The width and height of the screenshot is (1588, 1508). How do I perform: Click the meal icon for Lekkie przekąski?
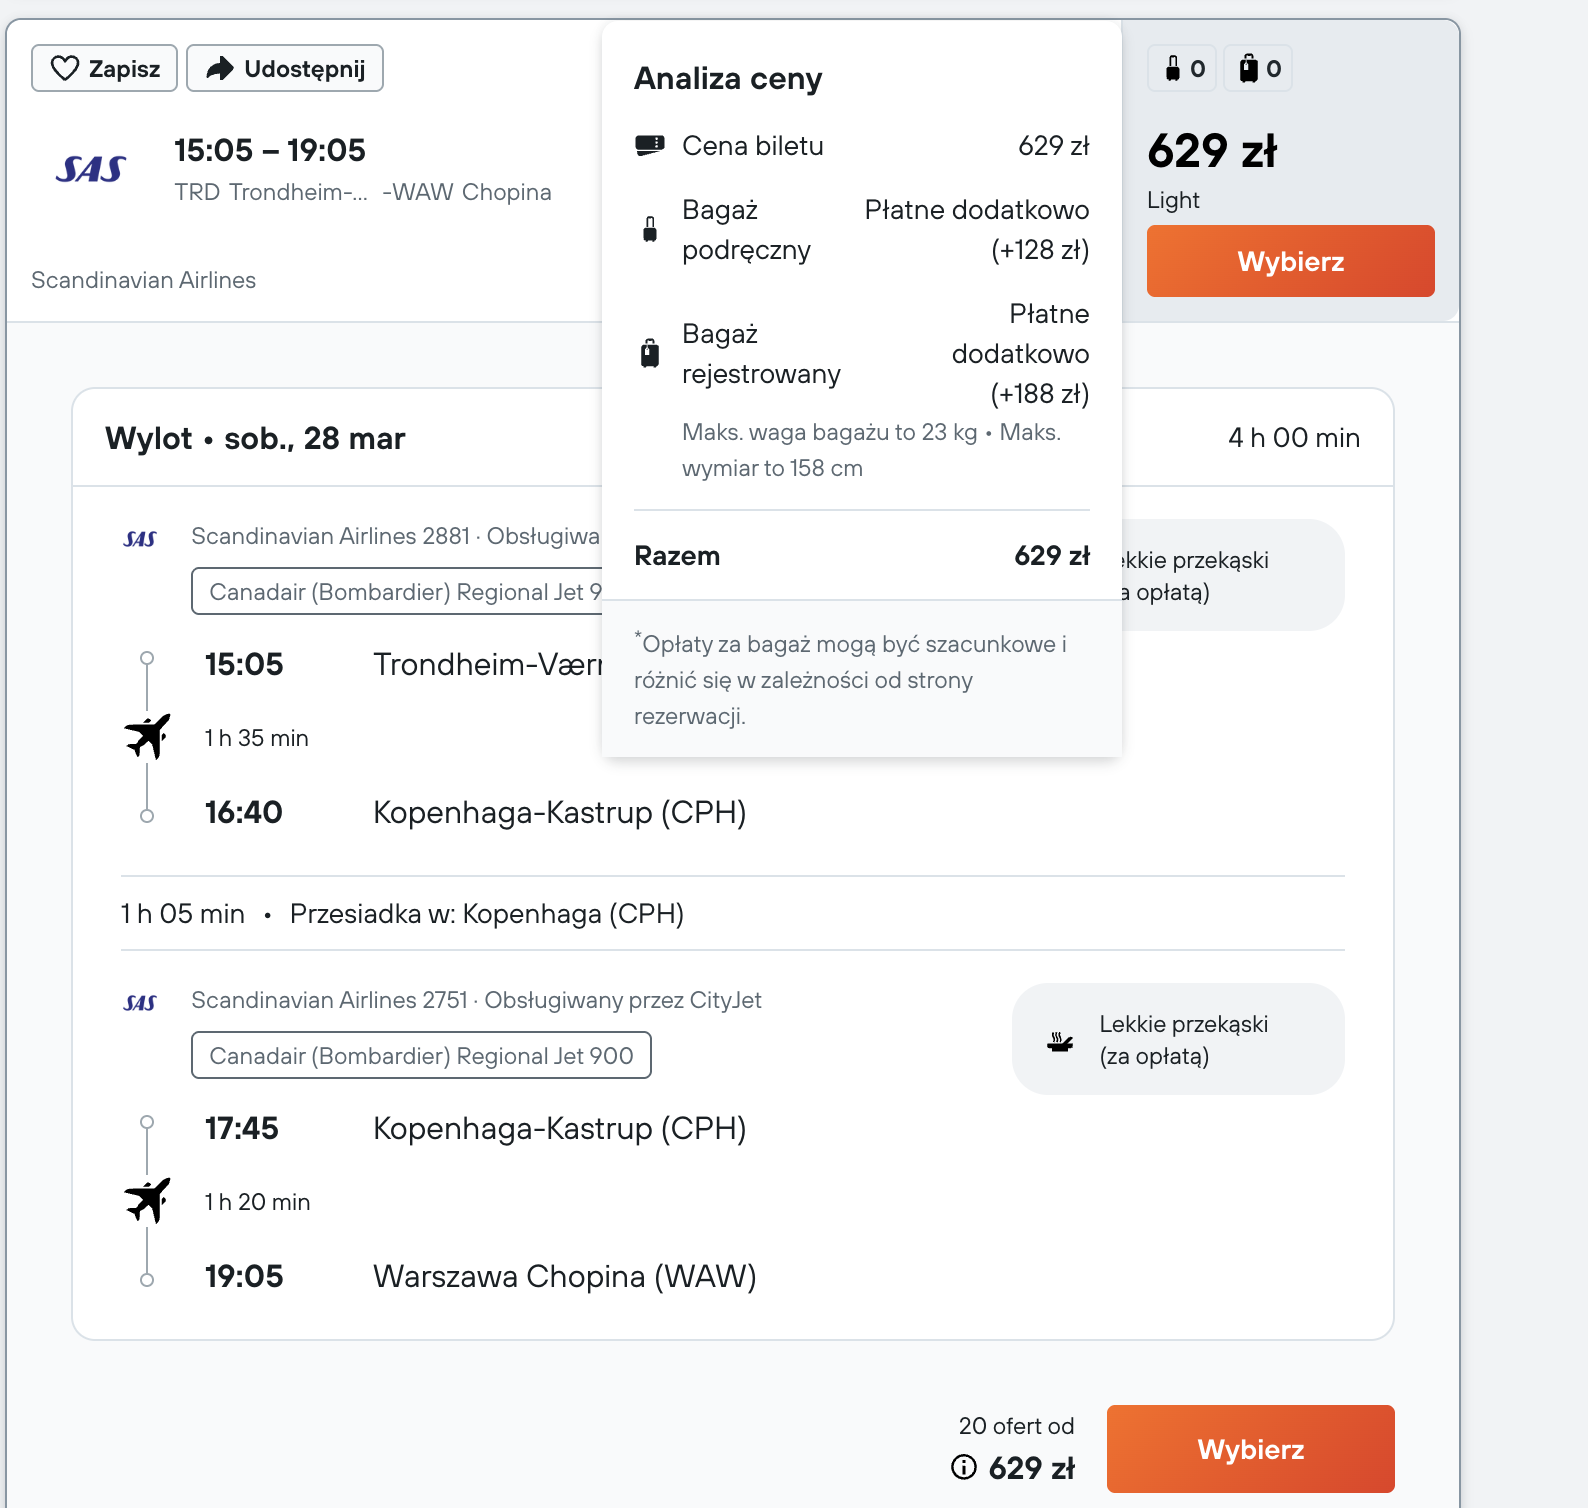click(1060, 1041)
